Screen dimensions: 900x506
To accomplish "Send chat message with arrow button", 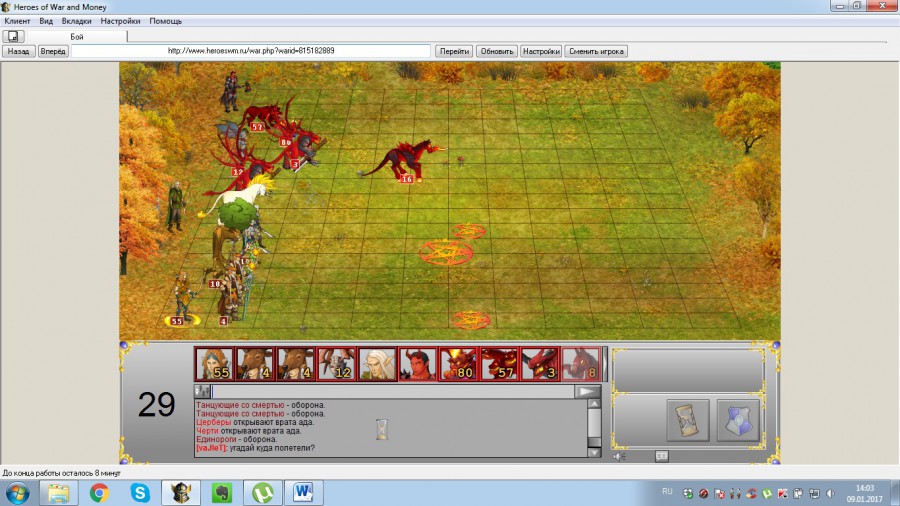I will click(587, 391).
